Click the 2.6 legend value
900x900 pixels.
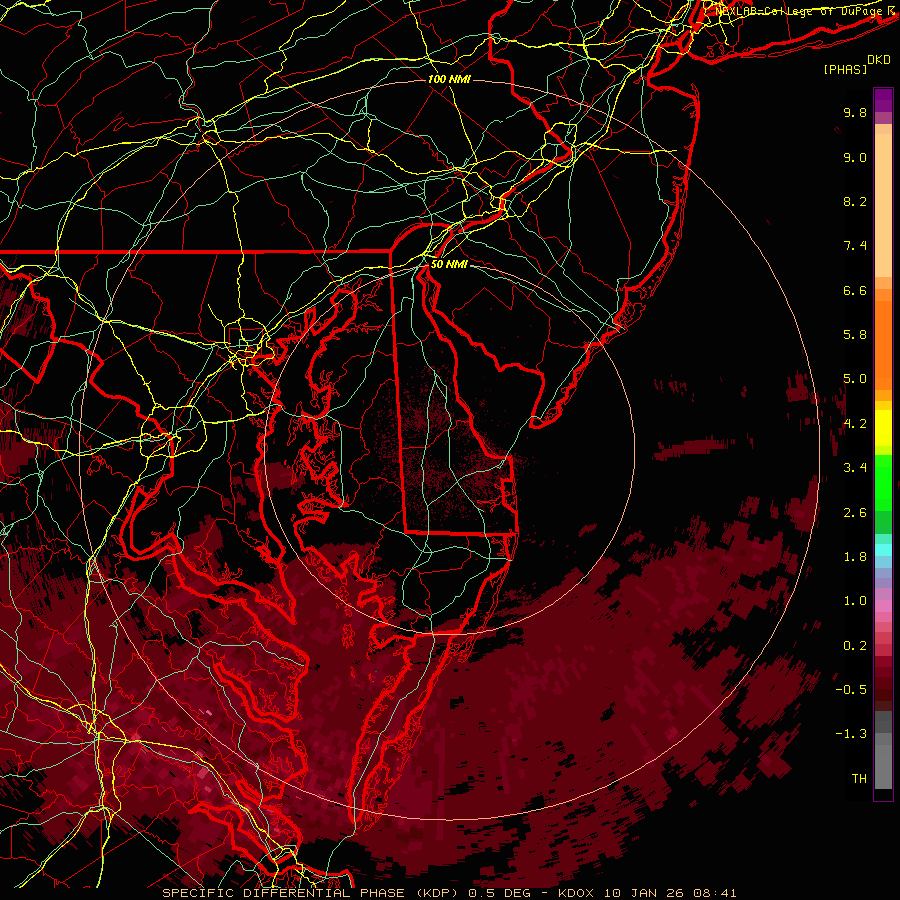pyautogui.click(x=855, y=513)
